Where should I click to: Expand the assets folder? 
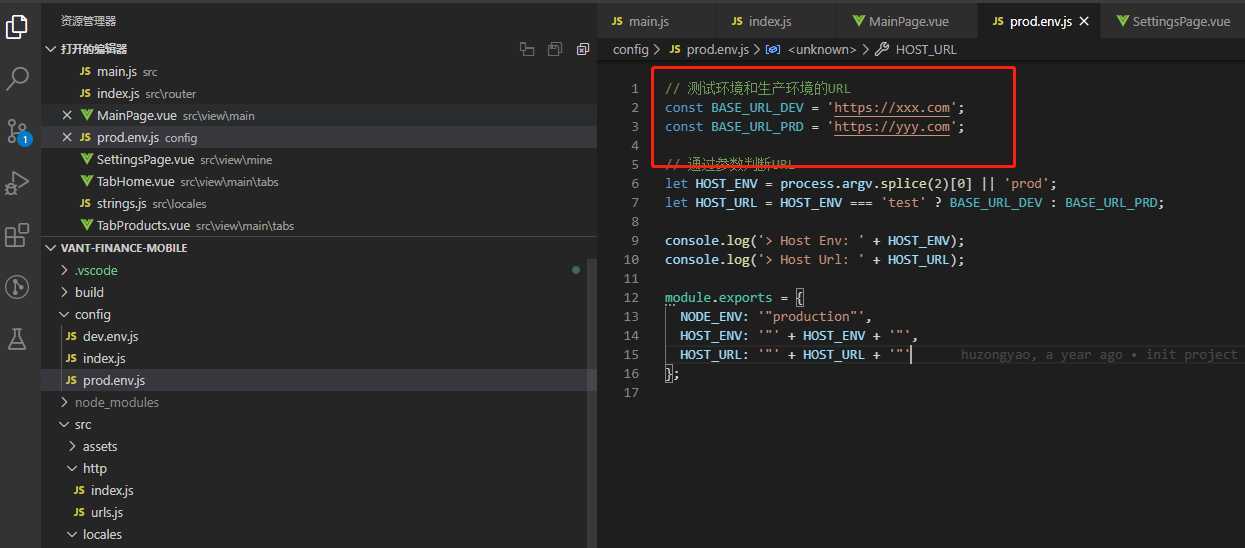(x=99, y=446)
